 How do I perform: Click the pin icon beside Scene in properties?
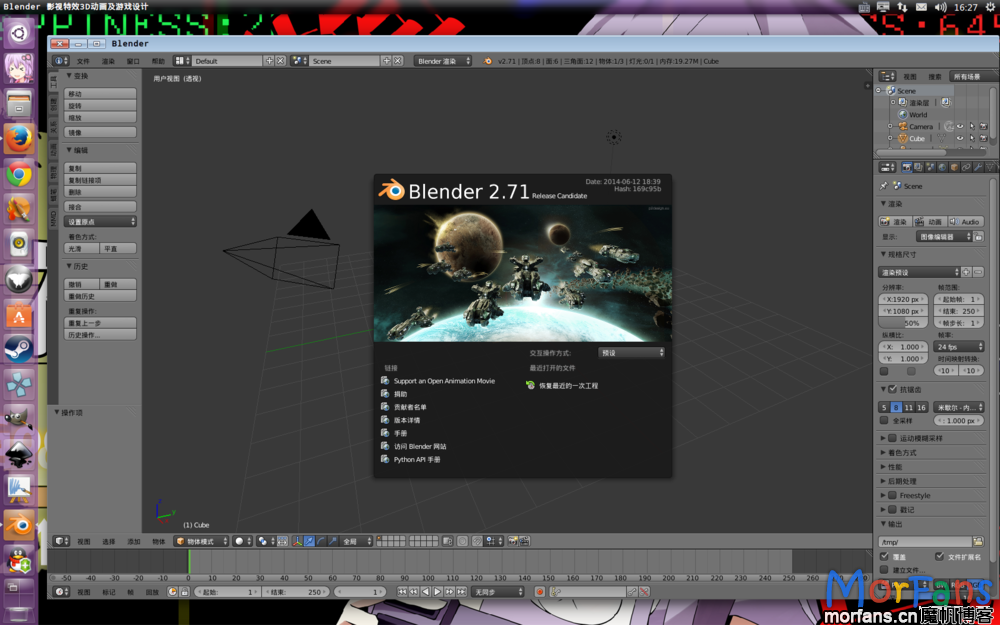[x=883, y=186]
